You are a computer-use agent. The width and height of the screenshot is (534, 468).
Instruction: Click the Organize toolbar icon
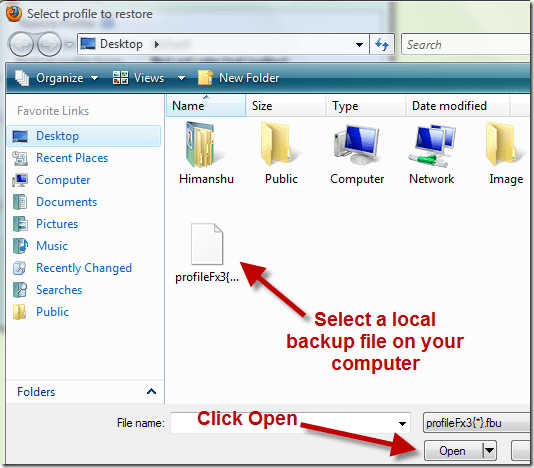tap(22, 78)
